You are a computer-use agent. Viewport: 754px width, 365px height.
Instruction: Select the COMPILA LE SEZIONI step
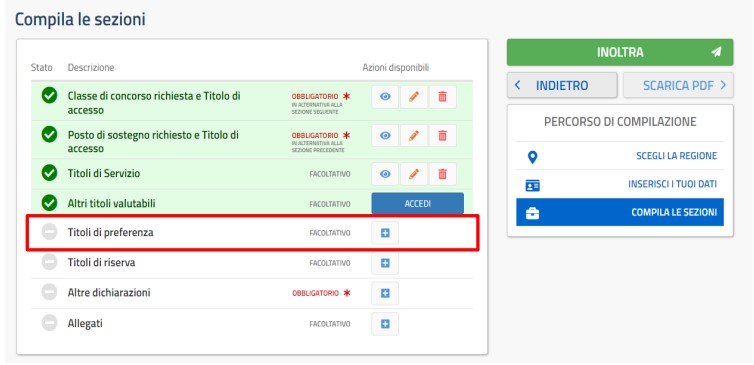point(620,212)
